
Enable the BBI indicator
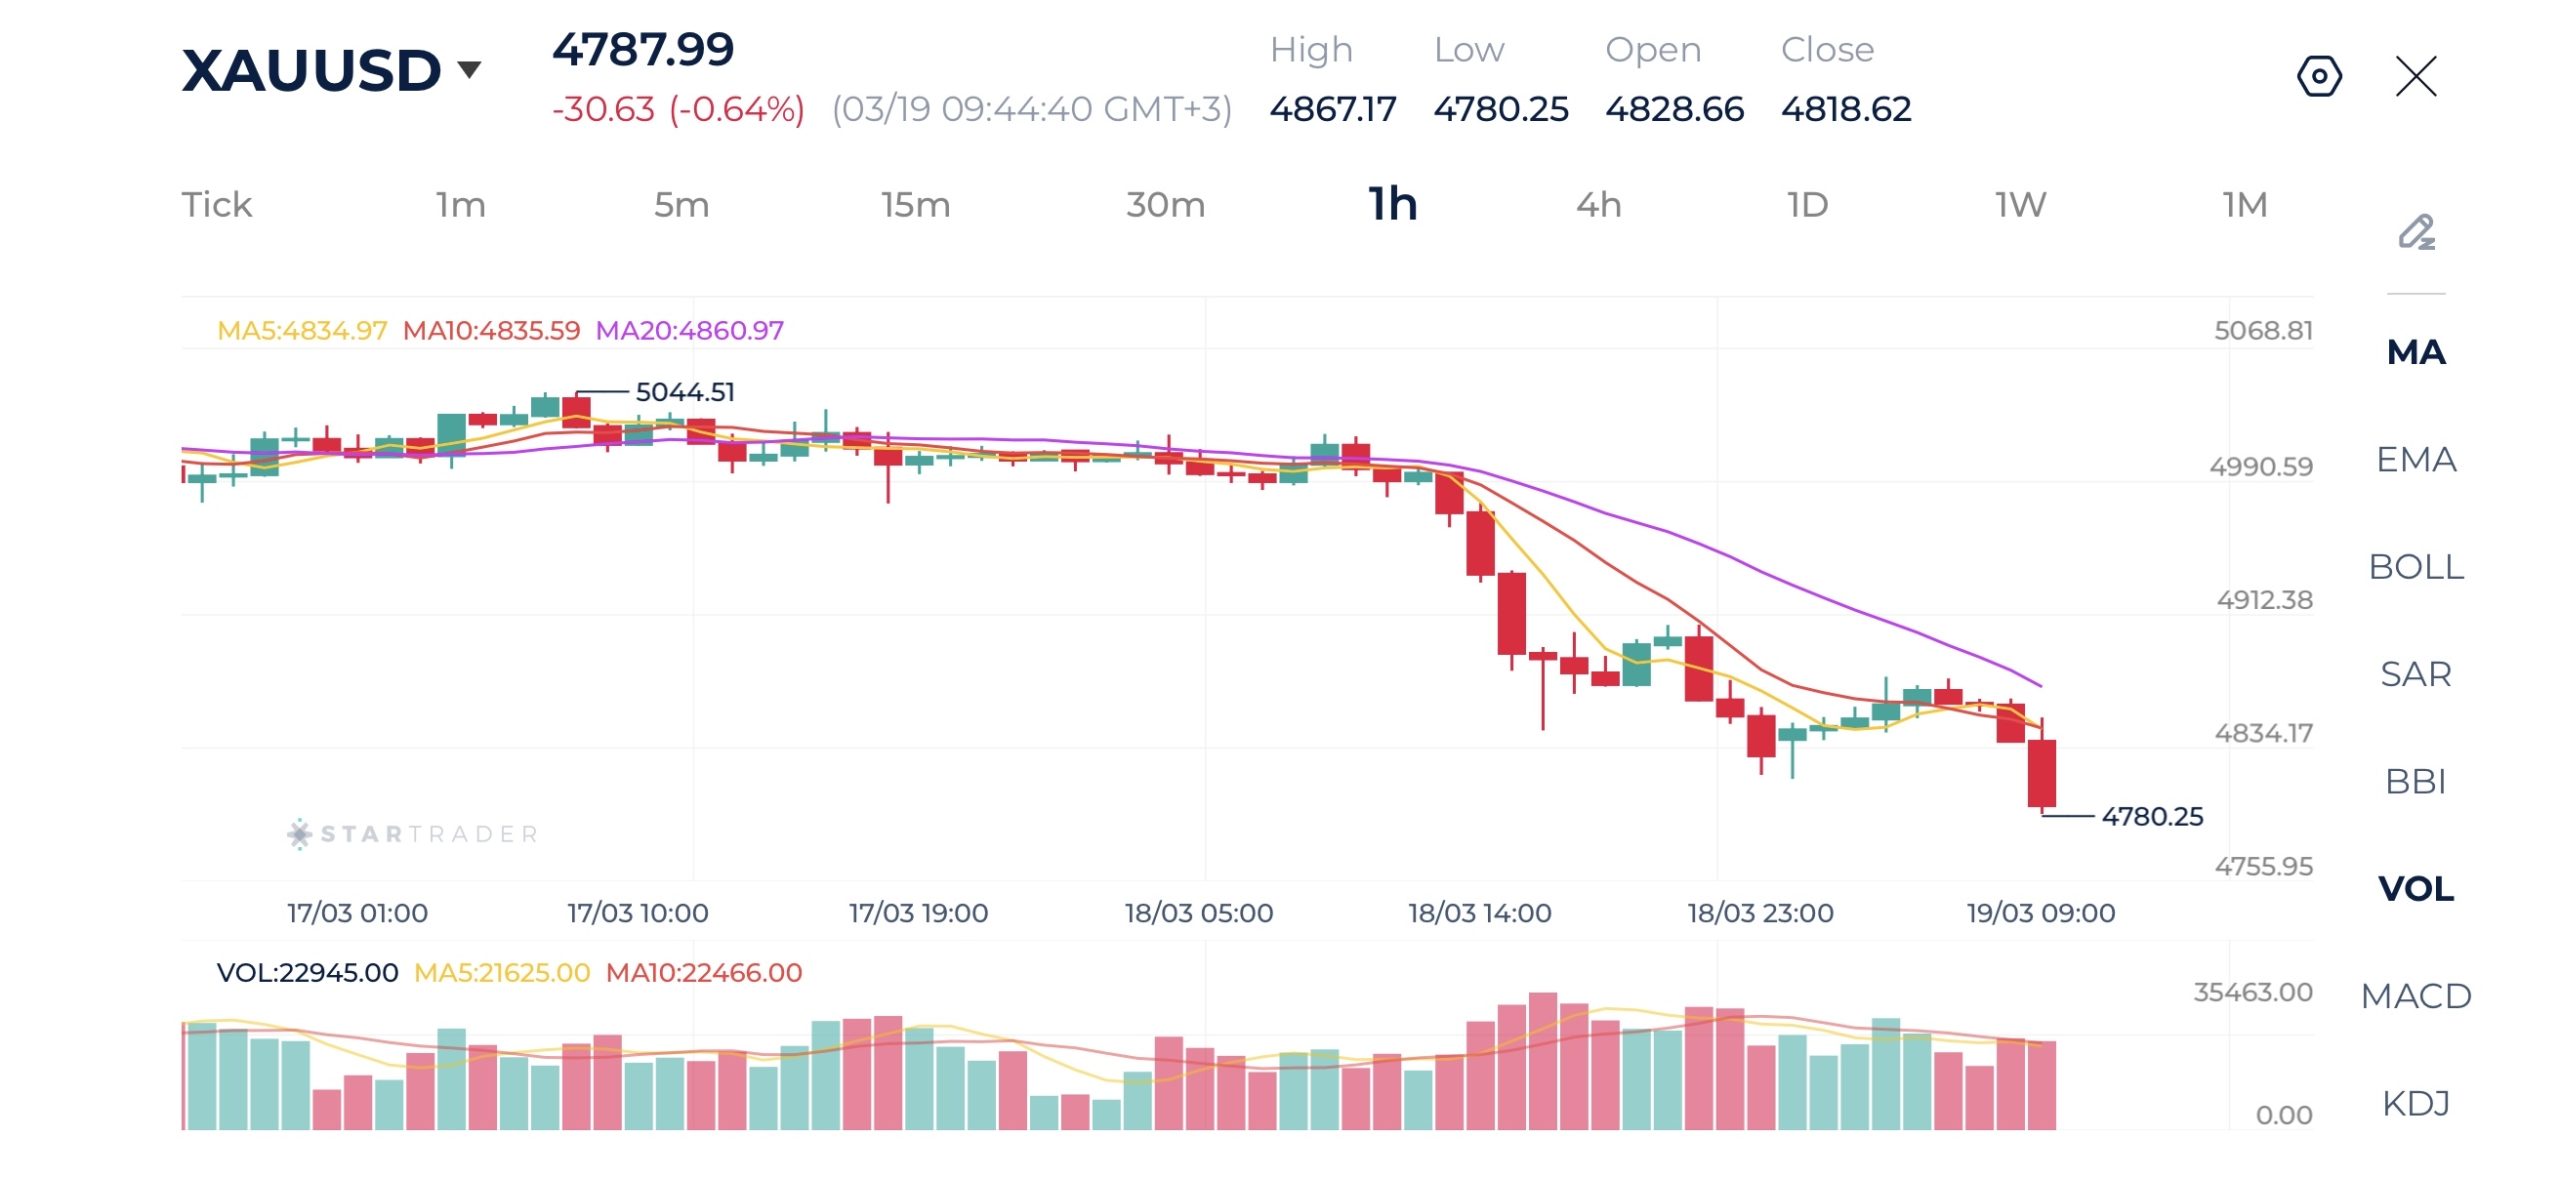(x=2415, y=781)
